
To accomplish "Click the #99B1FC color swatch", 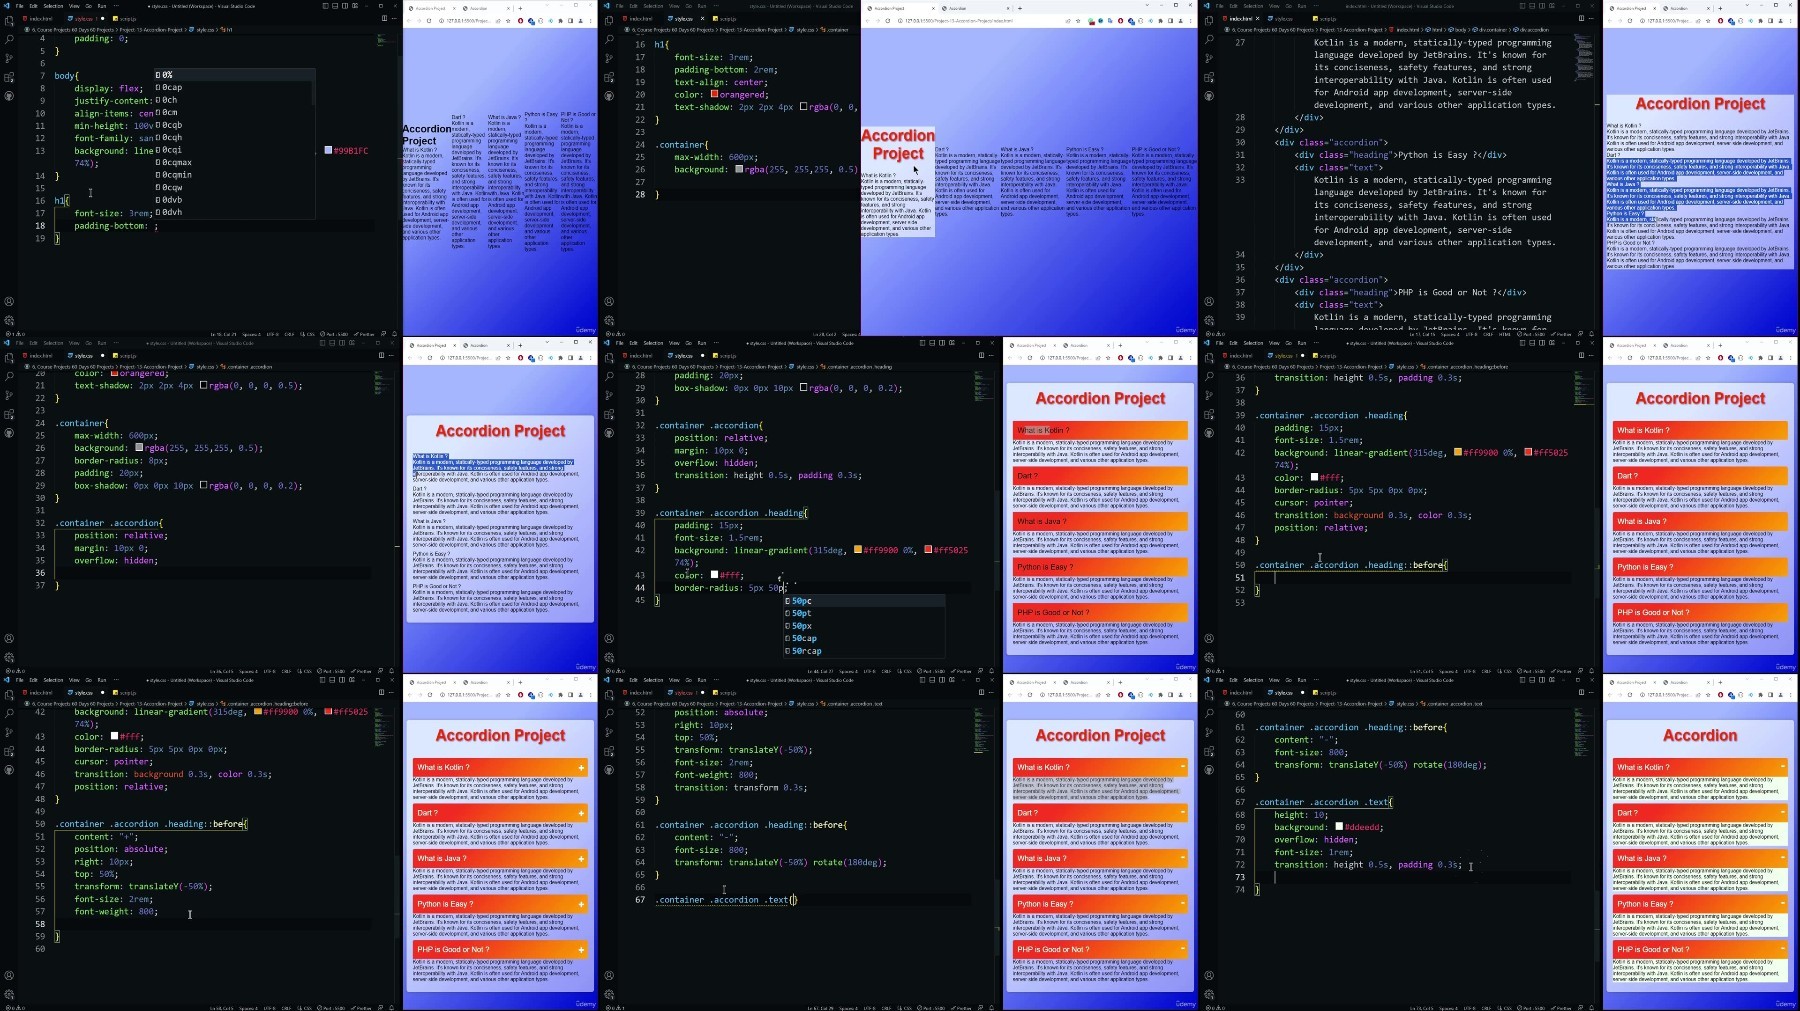I will [328, 150].
